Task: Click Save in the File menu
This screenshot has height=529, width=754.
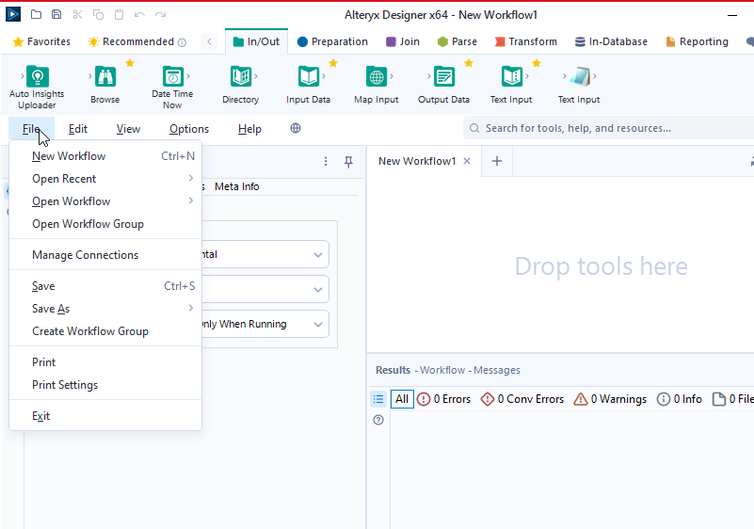Action: (x=105, y=286)
